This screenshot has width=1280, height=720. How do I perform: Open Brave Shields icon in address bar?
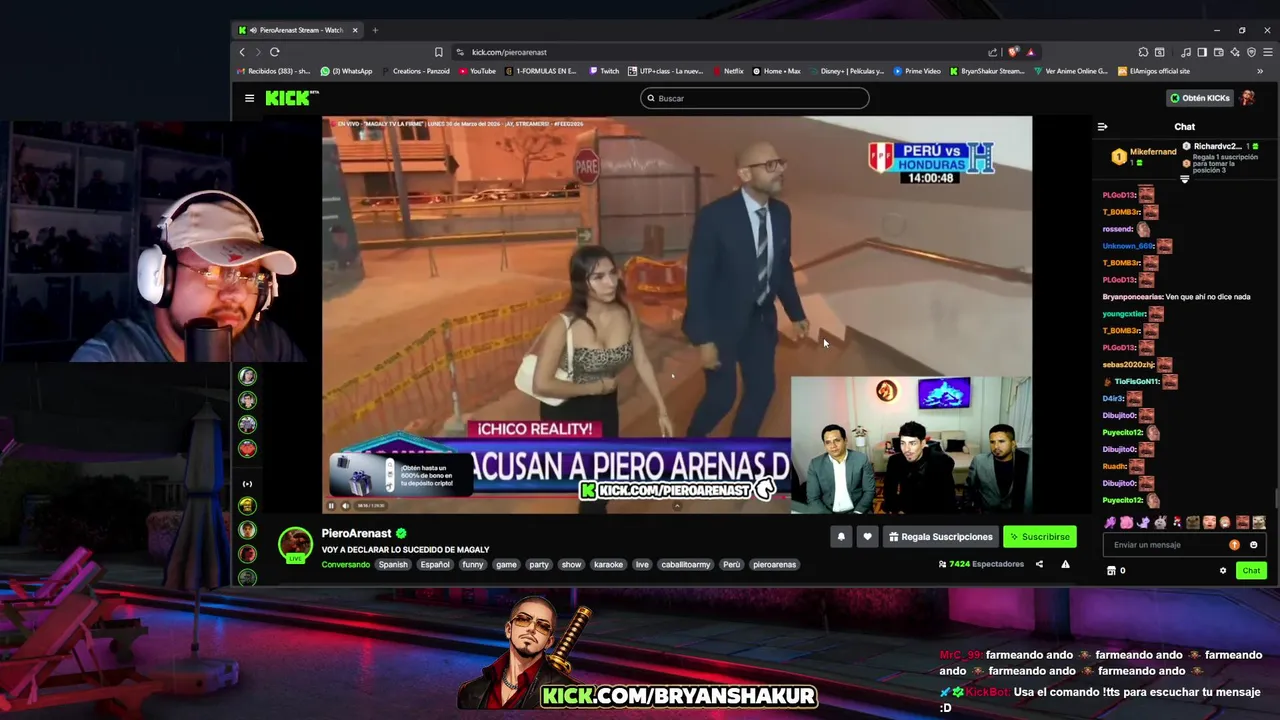(1013, 52)
